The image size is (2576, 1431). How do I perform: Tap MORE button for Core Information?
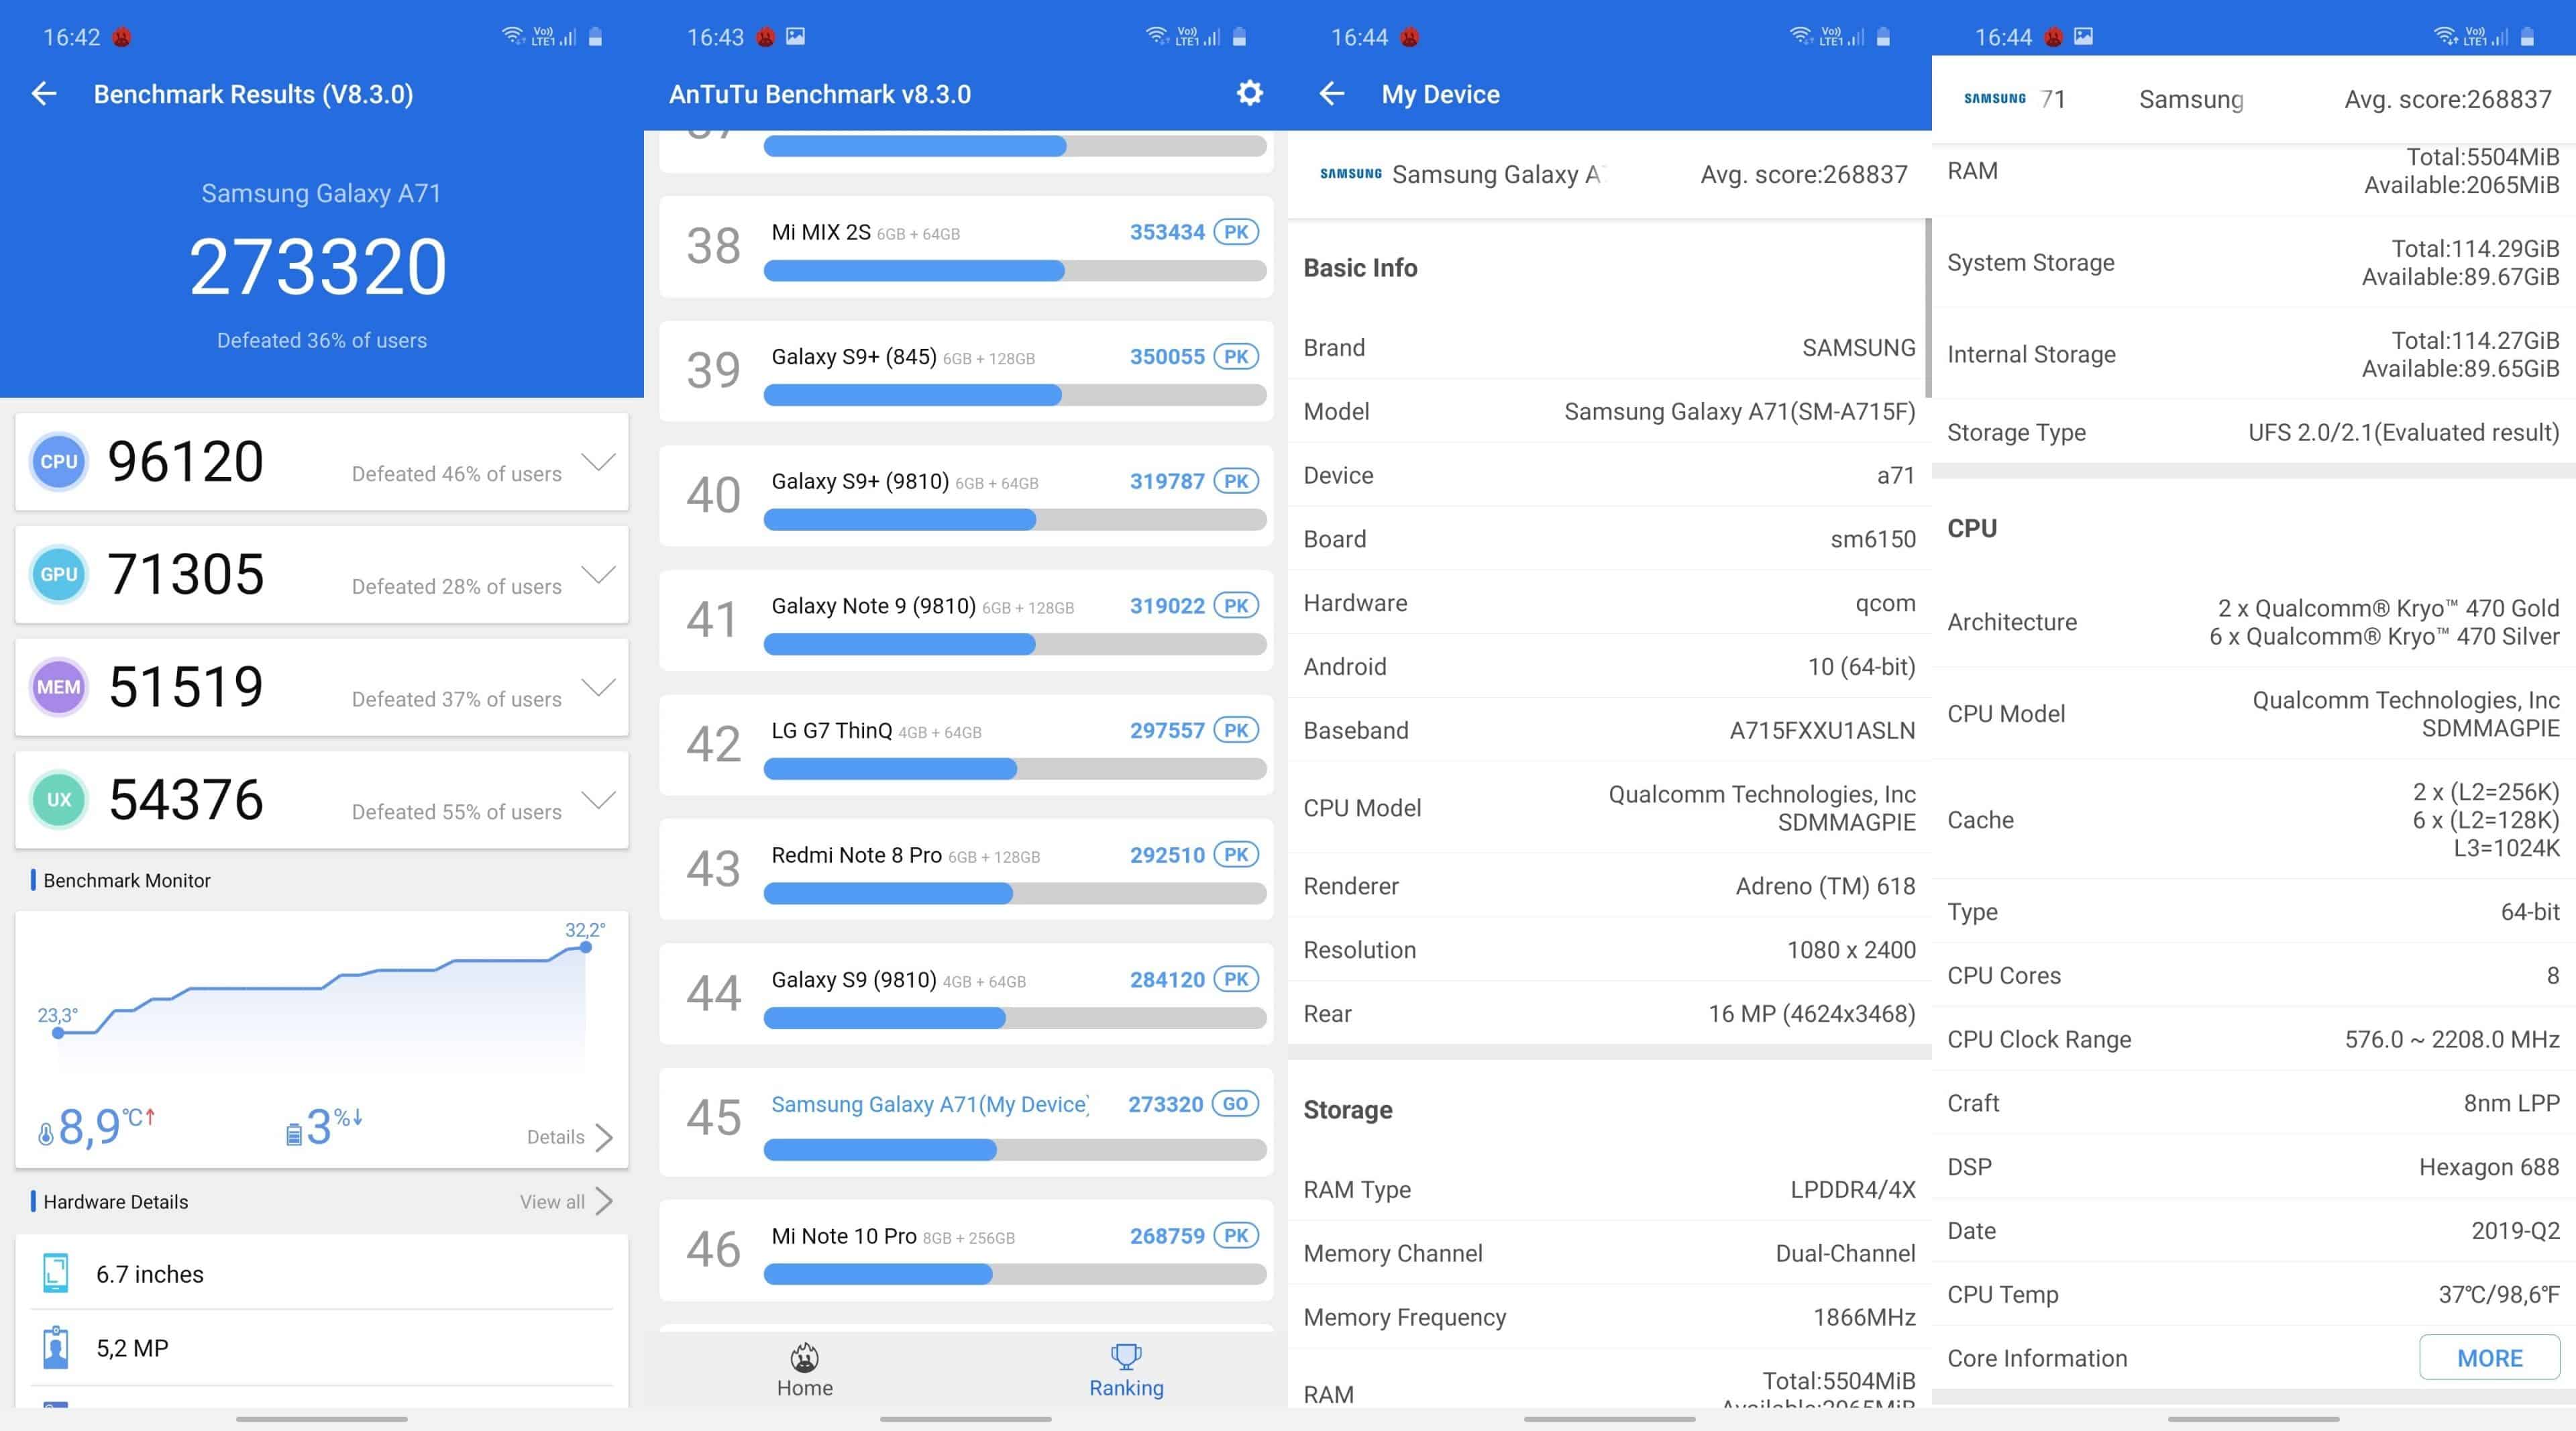point(2489,1358)
